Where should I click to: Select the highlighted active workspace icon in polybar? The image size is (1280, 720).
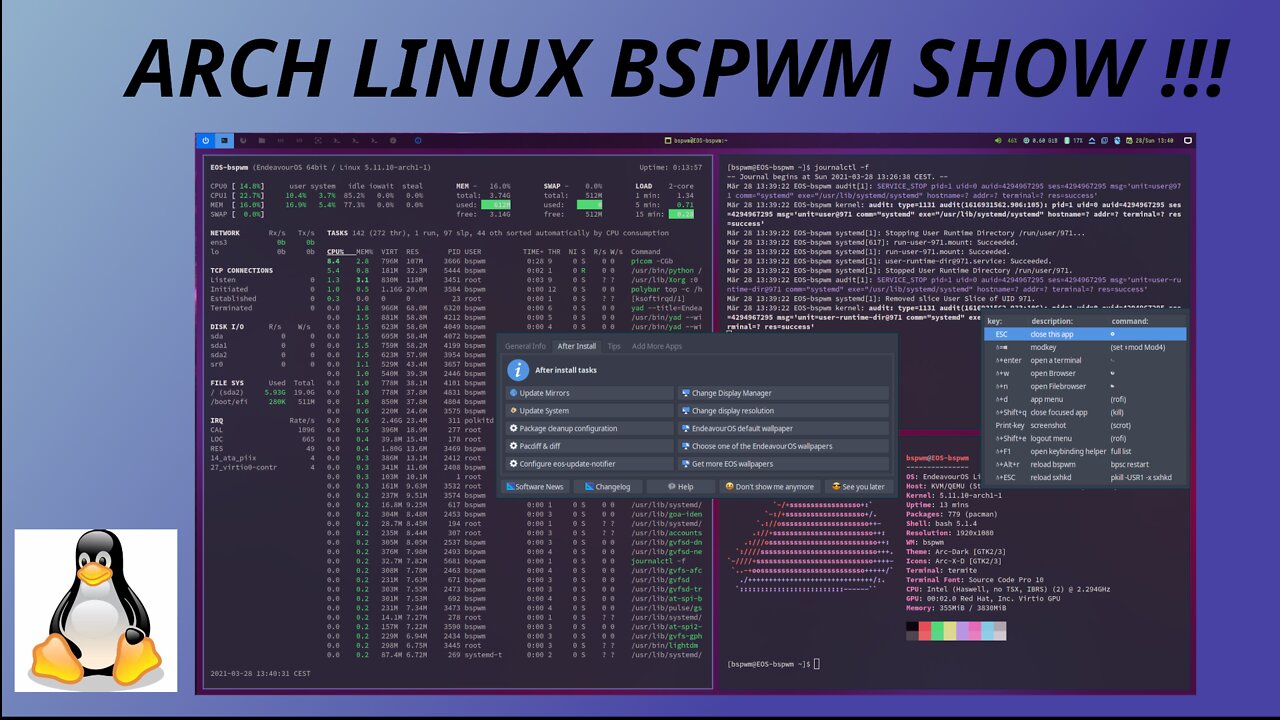(x=225, y=141)
